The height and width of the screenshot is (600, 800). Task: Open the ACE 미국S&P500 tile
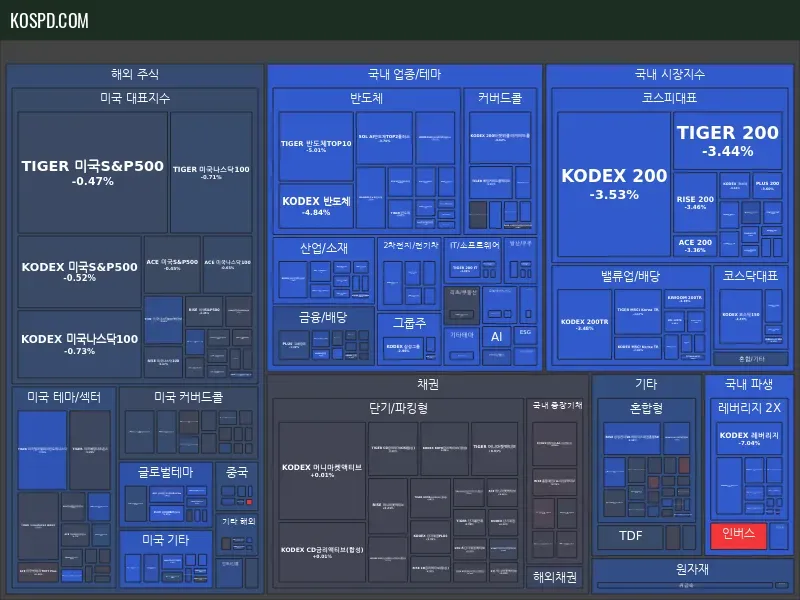172,264
